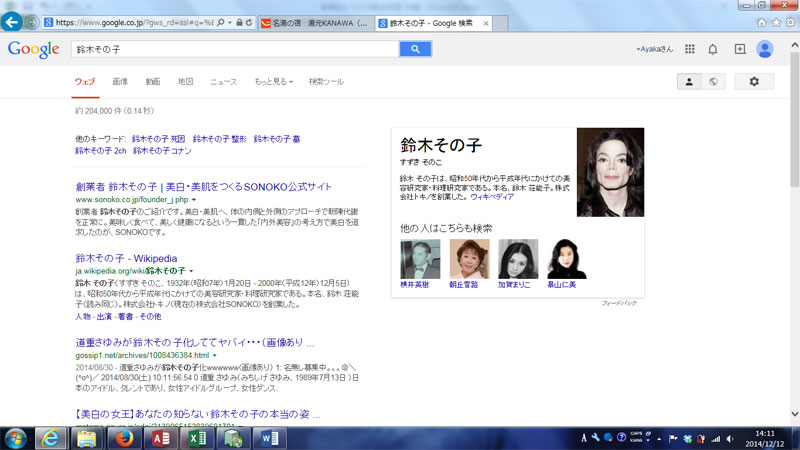Click the knowledge panel main photo
This screenshot has width=800, height=450.
[610, 172]
